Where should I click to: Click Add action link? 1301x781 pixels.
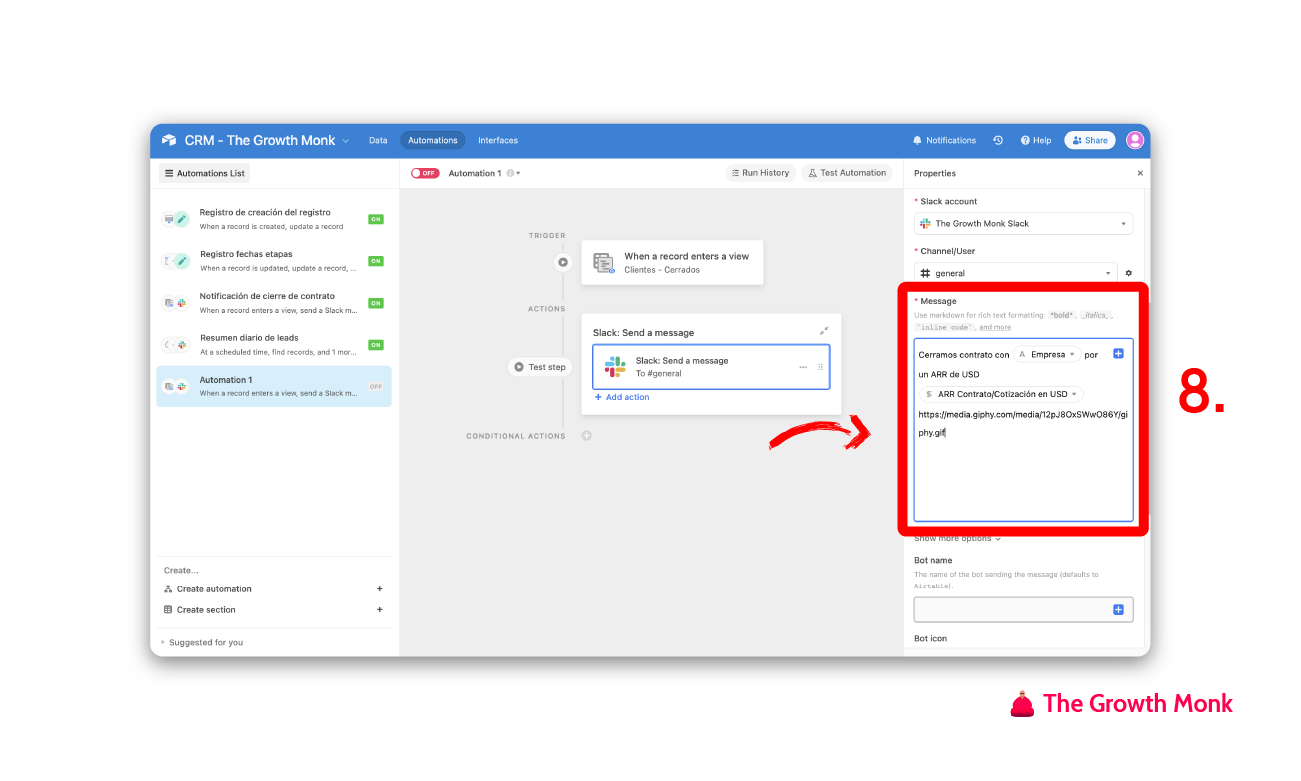pos(622,397)
